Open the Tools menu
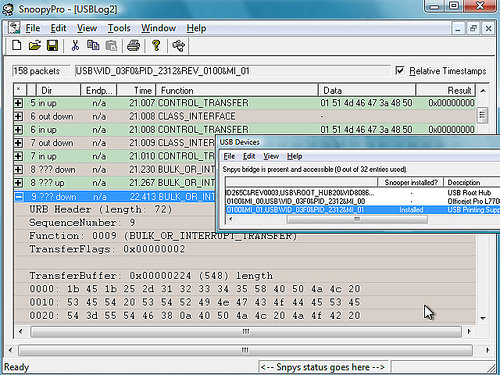The width and height of the screenshot is (500, 375). click(x=119, y=28)
